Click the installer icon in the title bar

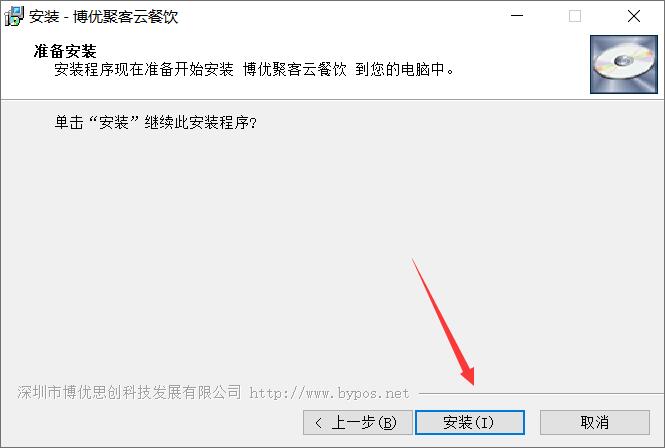pos(14,16)
